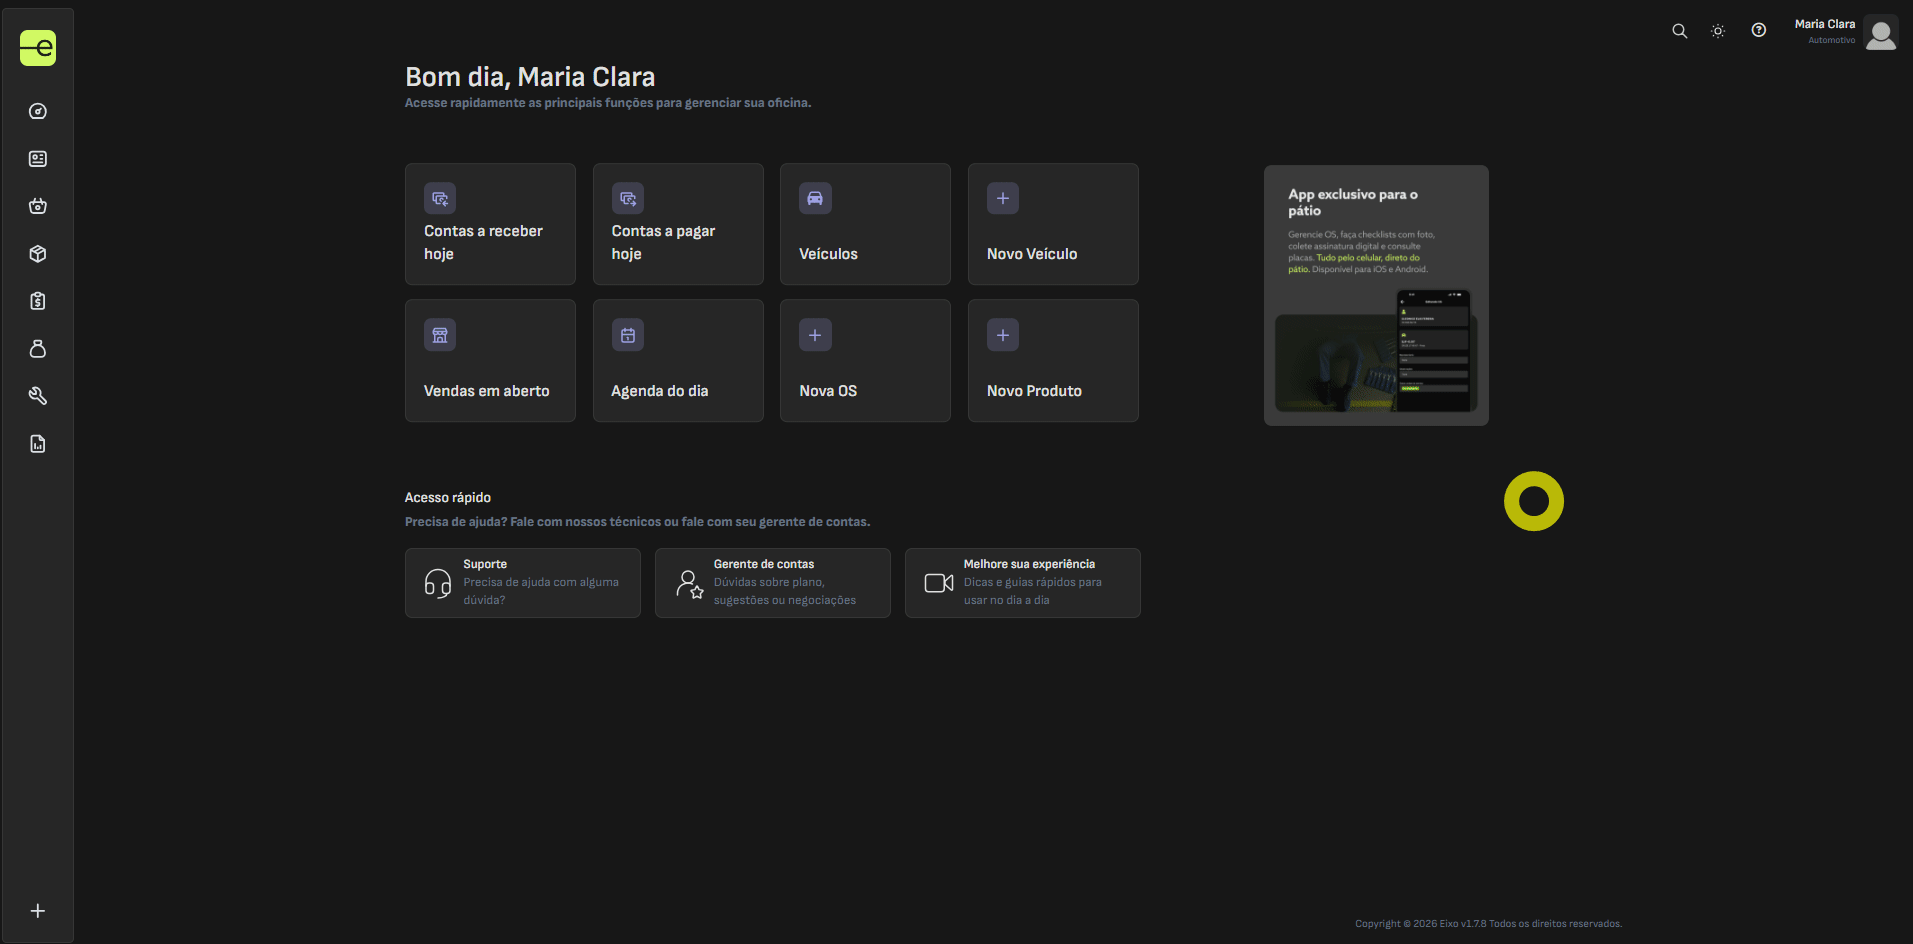Open the contact card icon in sidebar
This screenshot has height=944, width=1913.
point(38,159)
